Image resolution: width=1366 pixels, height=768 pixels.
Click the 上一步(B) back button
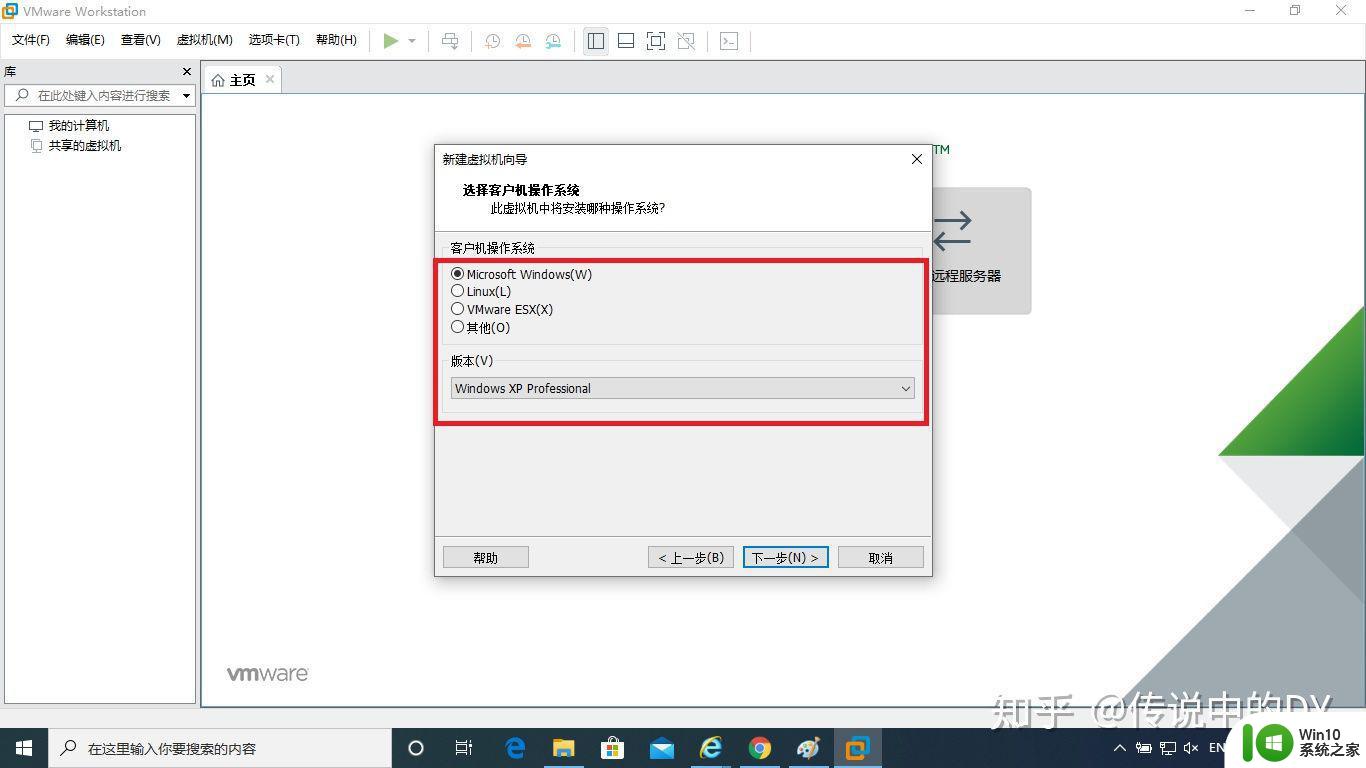click(x=691, y=557)
